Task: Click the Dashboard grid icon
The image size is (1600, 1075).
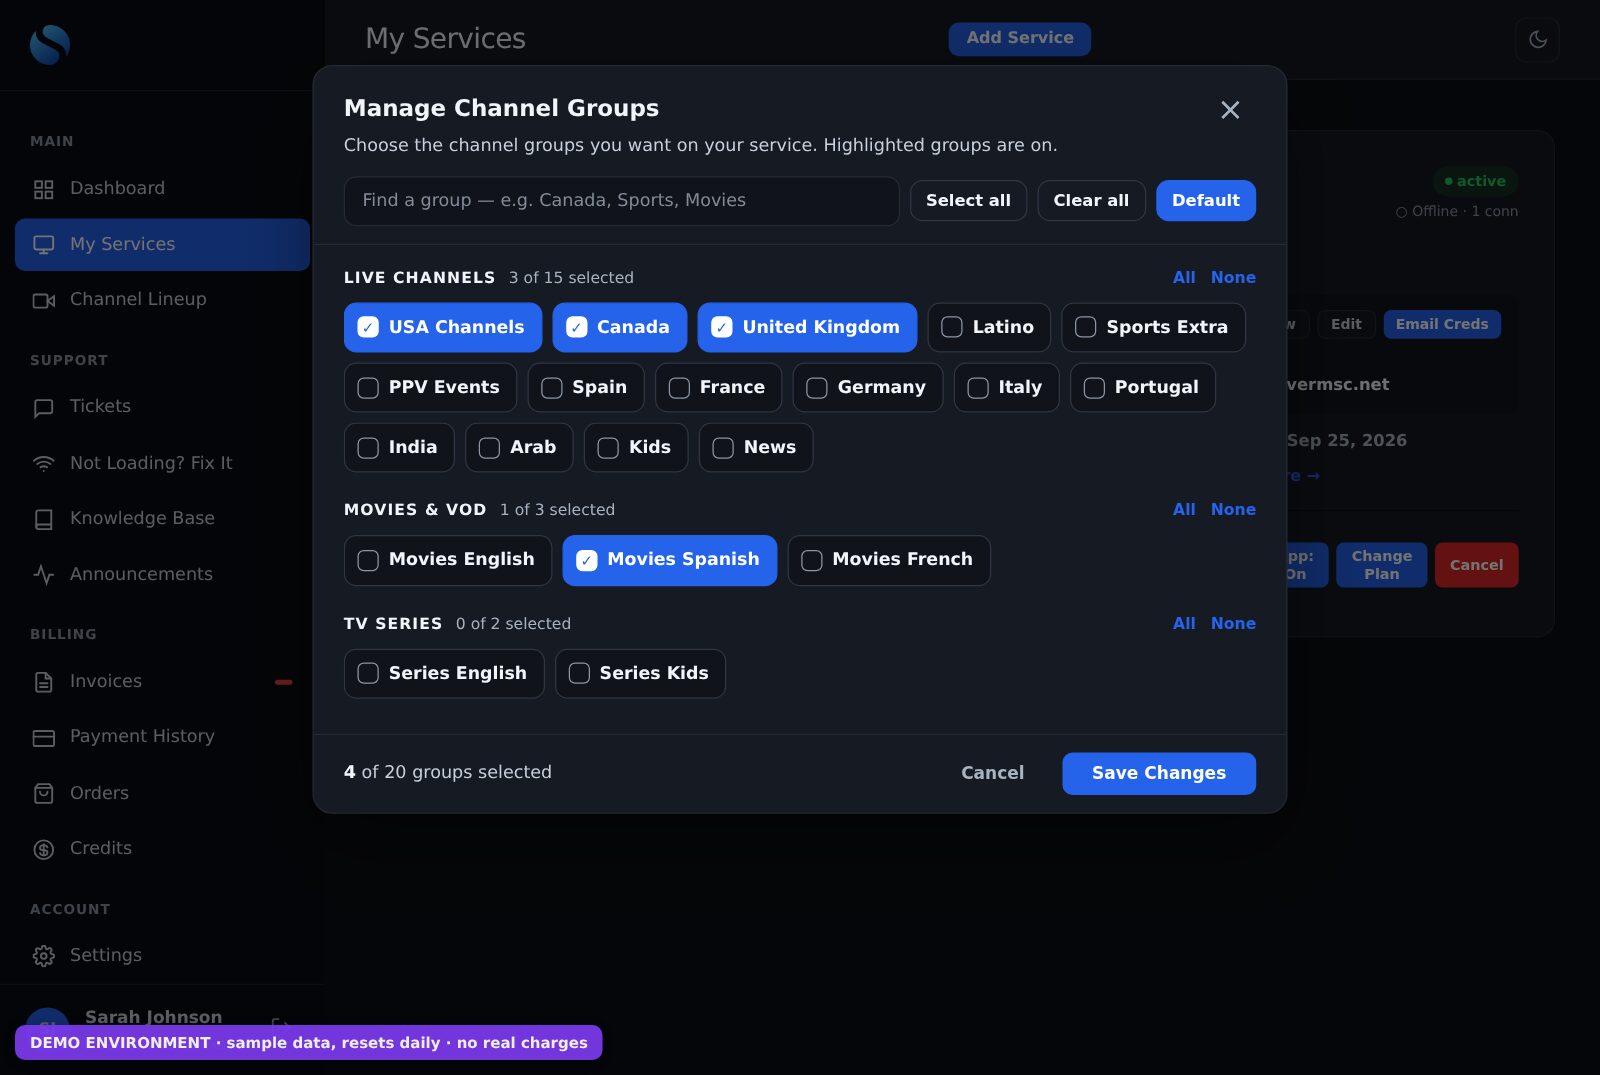Action: click(43, 189)
